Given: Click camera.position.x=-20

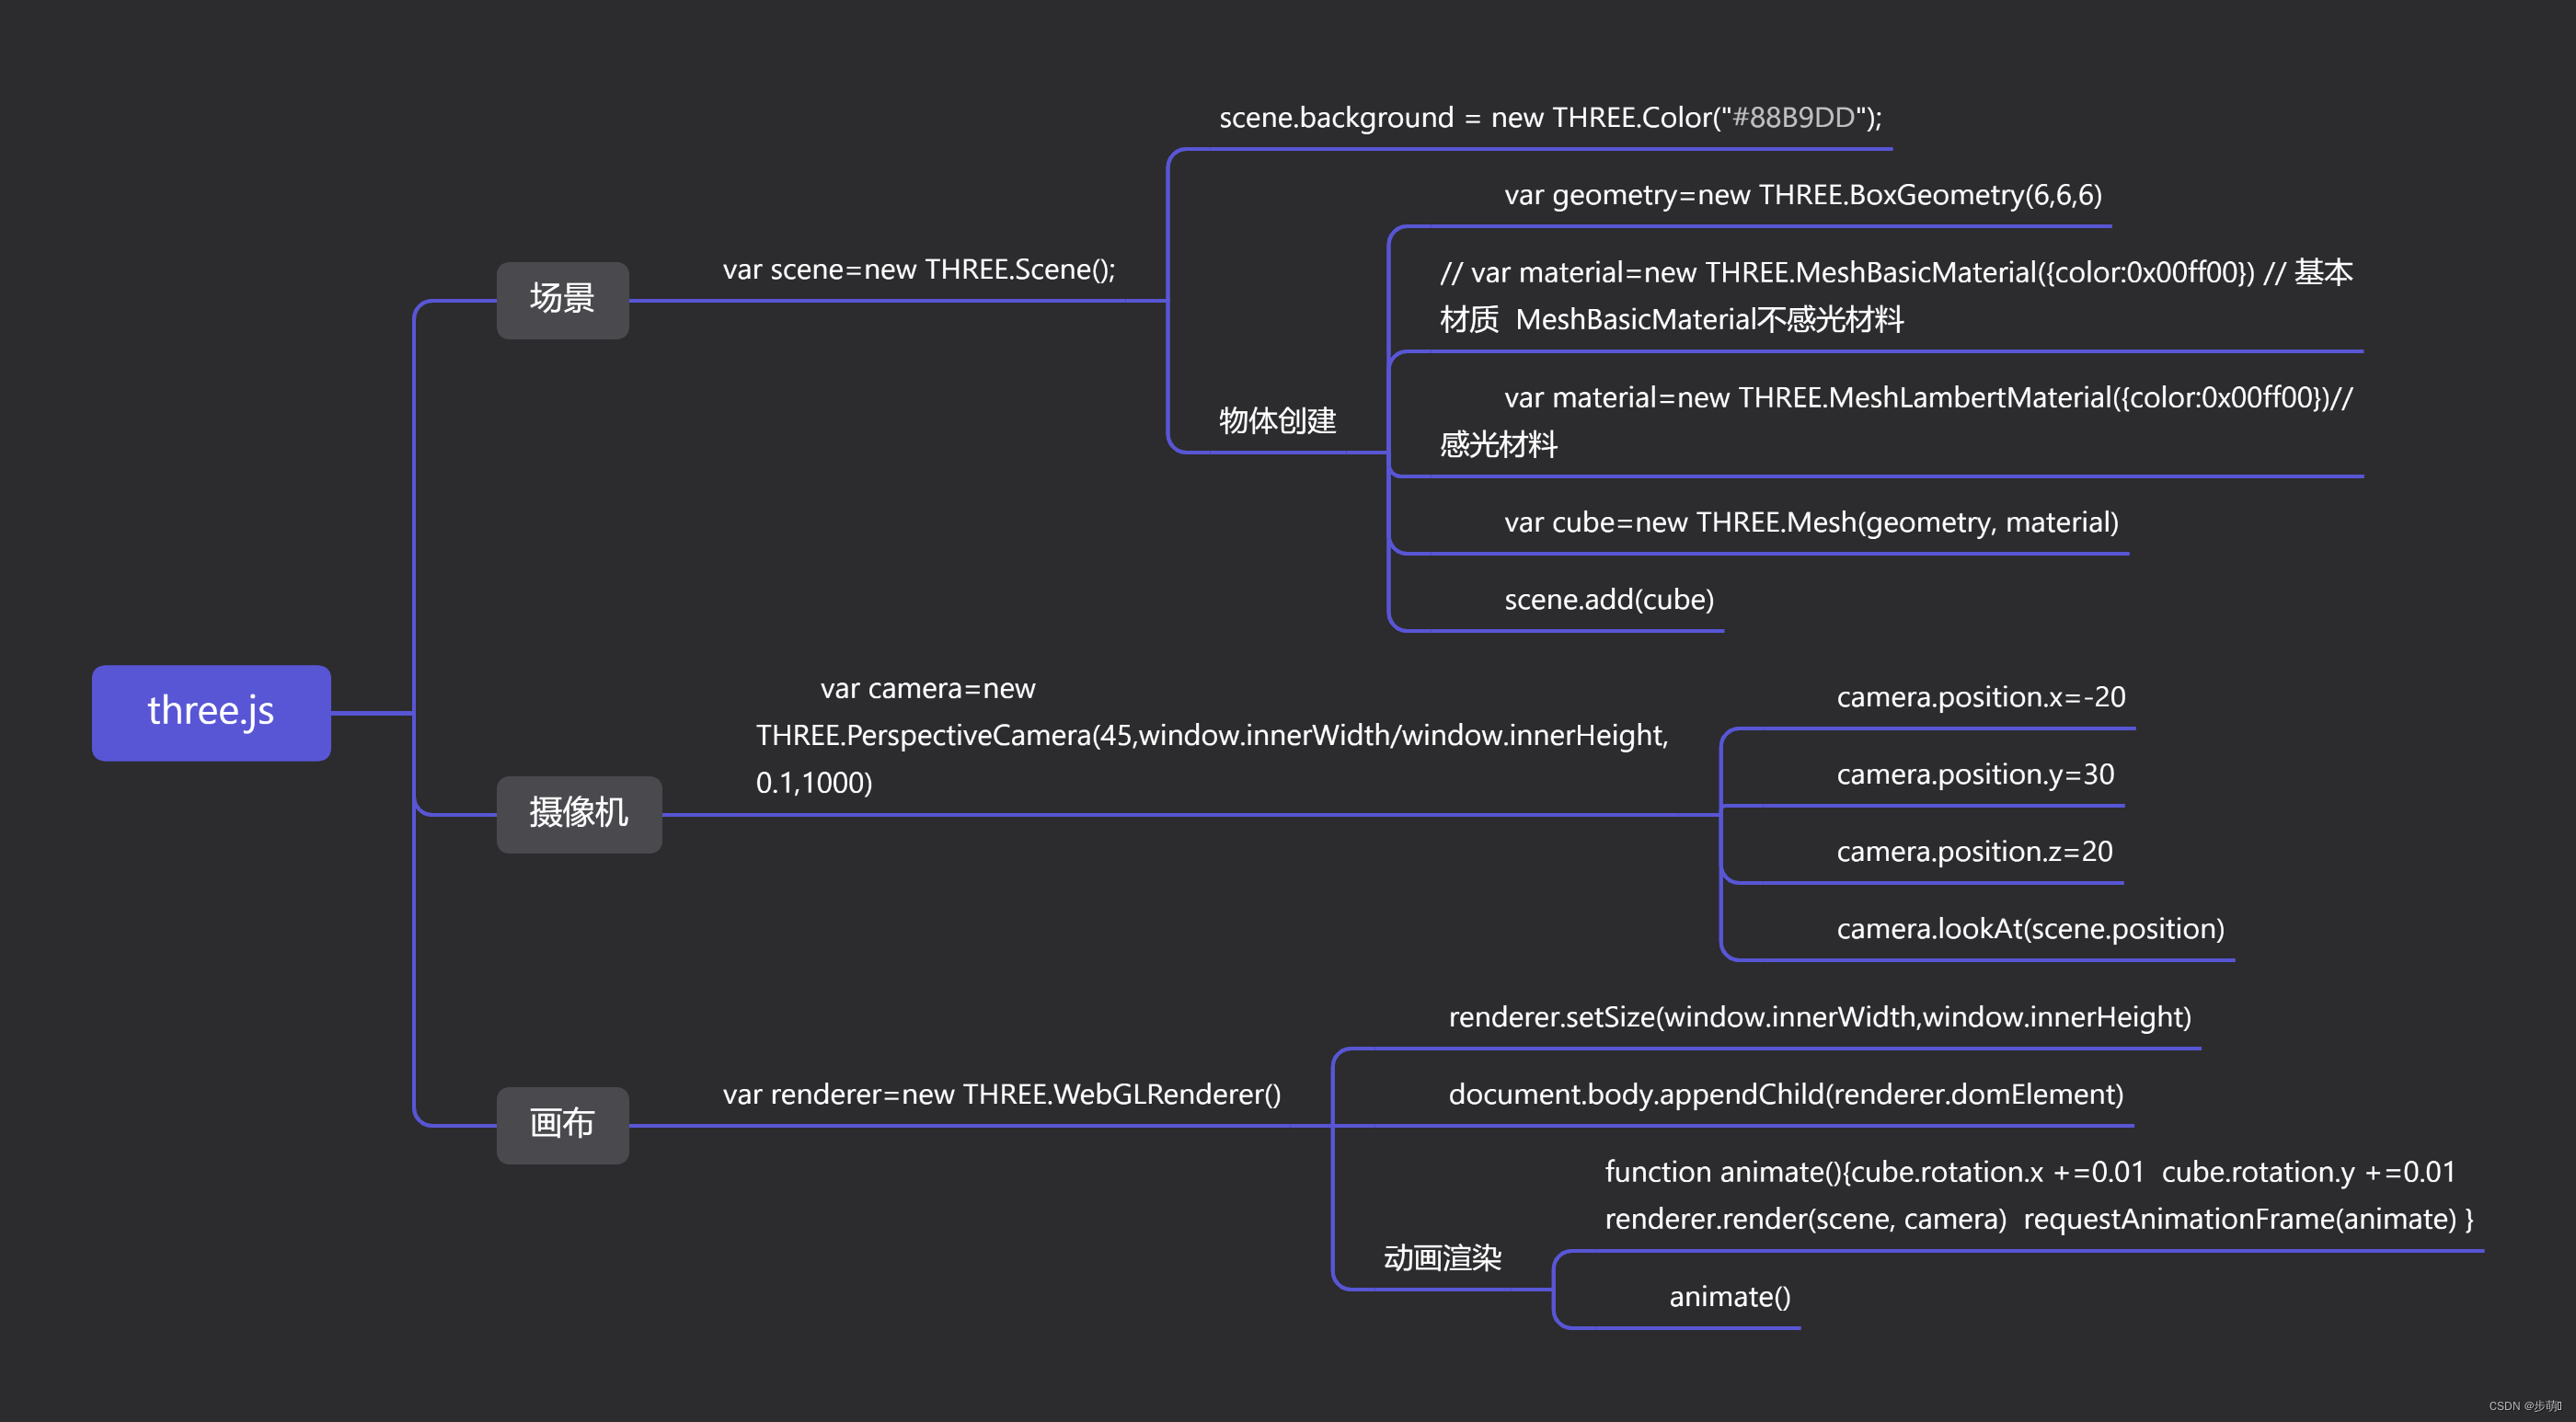Looking at the screenshot, I should tap(1981, 697).
